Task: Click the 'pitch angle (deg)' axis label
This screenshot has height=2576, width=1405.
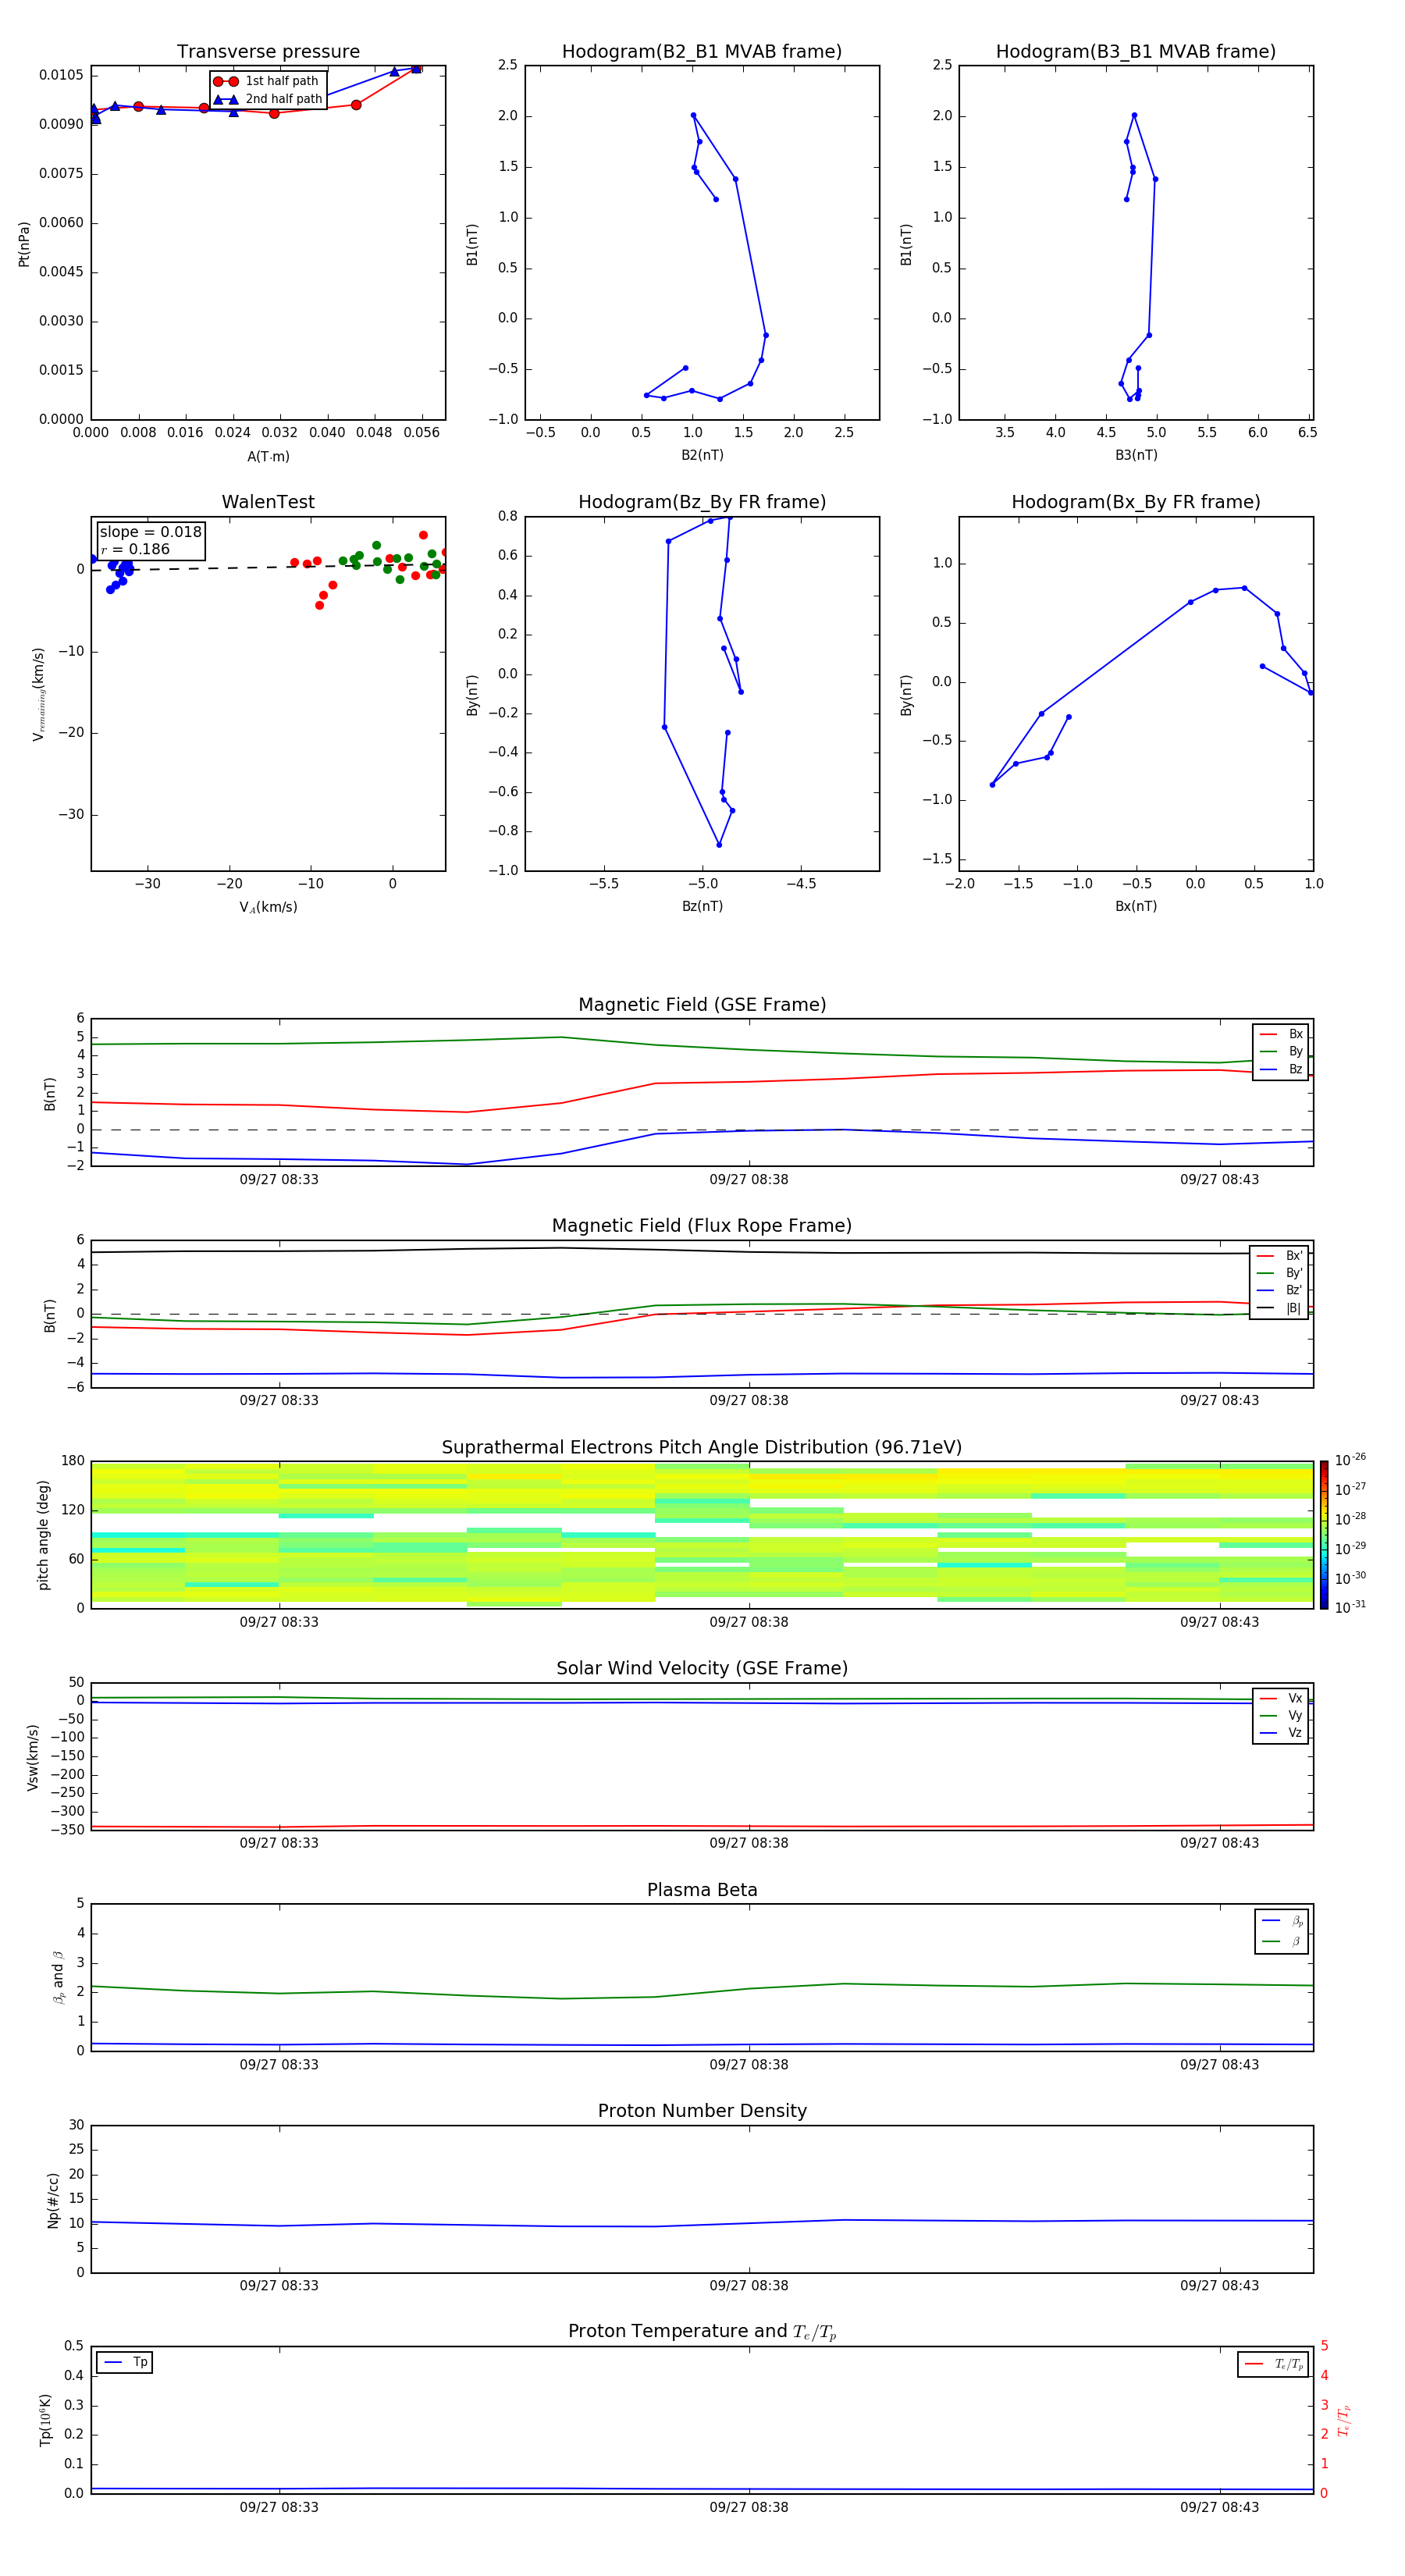Action: (x=43, y=1535)
